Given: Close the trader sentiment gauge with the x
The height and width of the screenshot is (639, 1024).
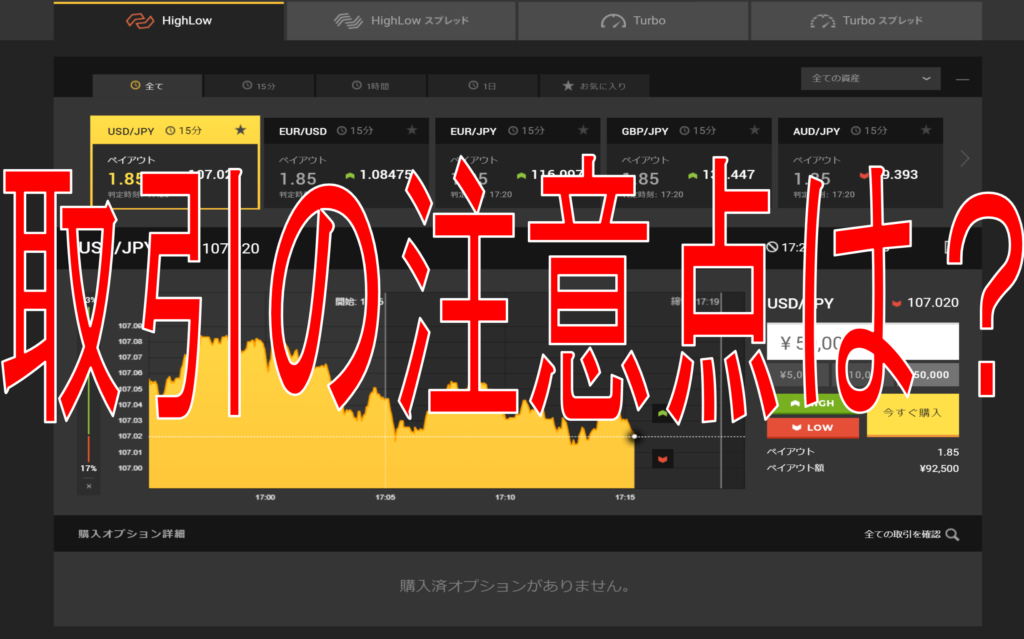Looking at the screenshot, I should [x=89, y=486].
